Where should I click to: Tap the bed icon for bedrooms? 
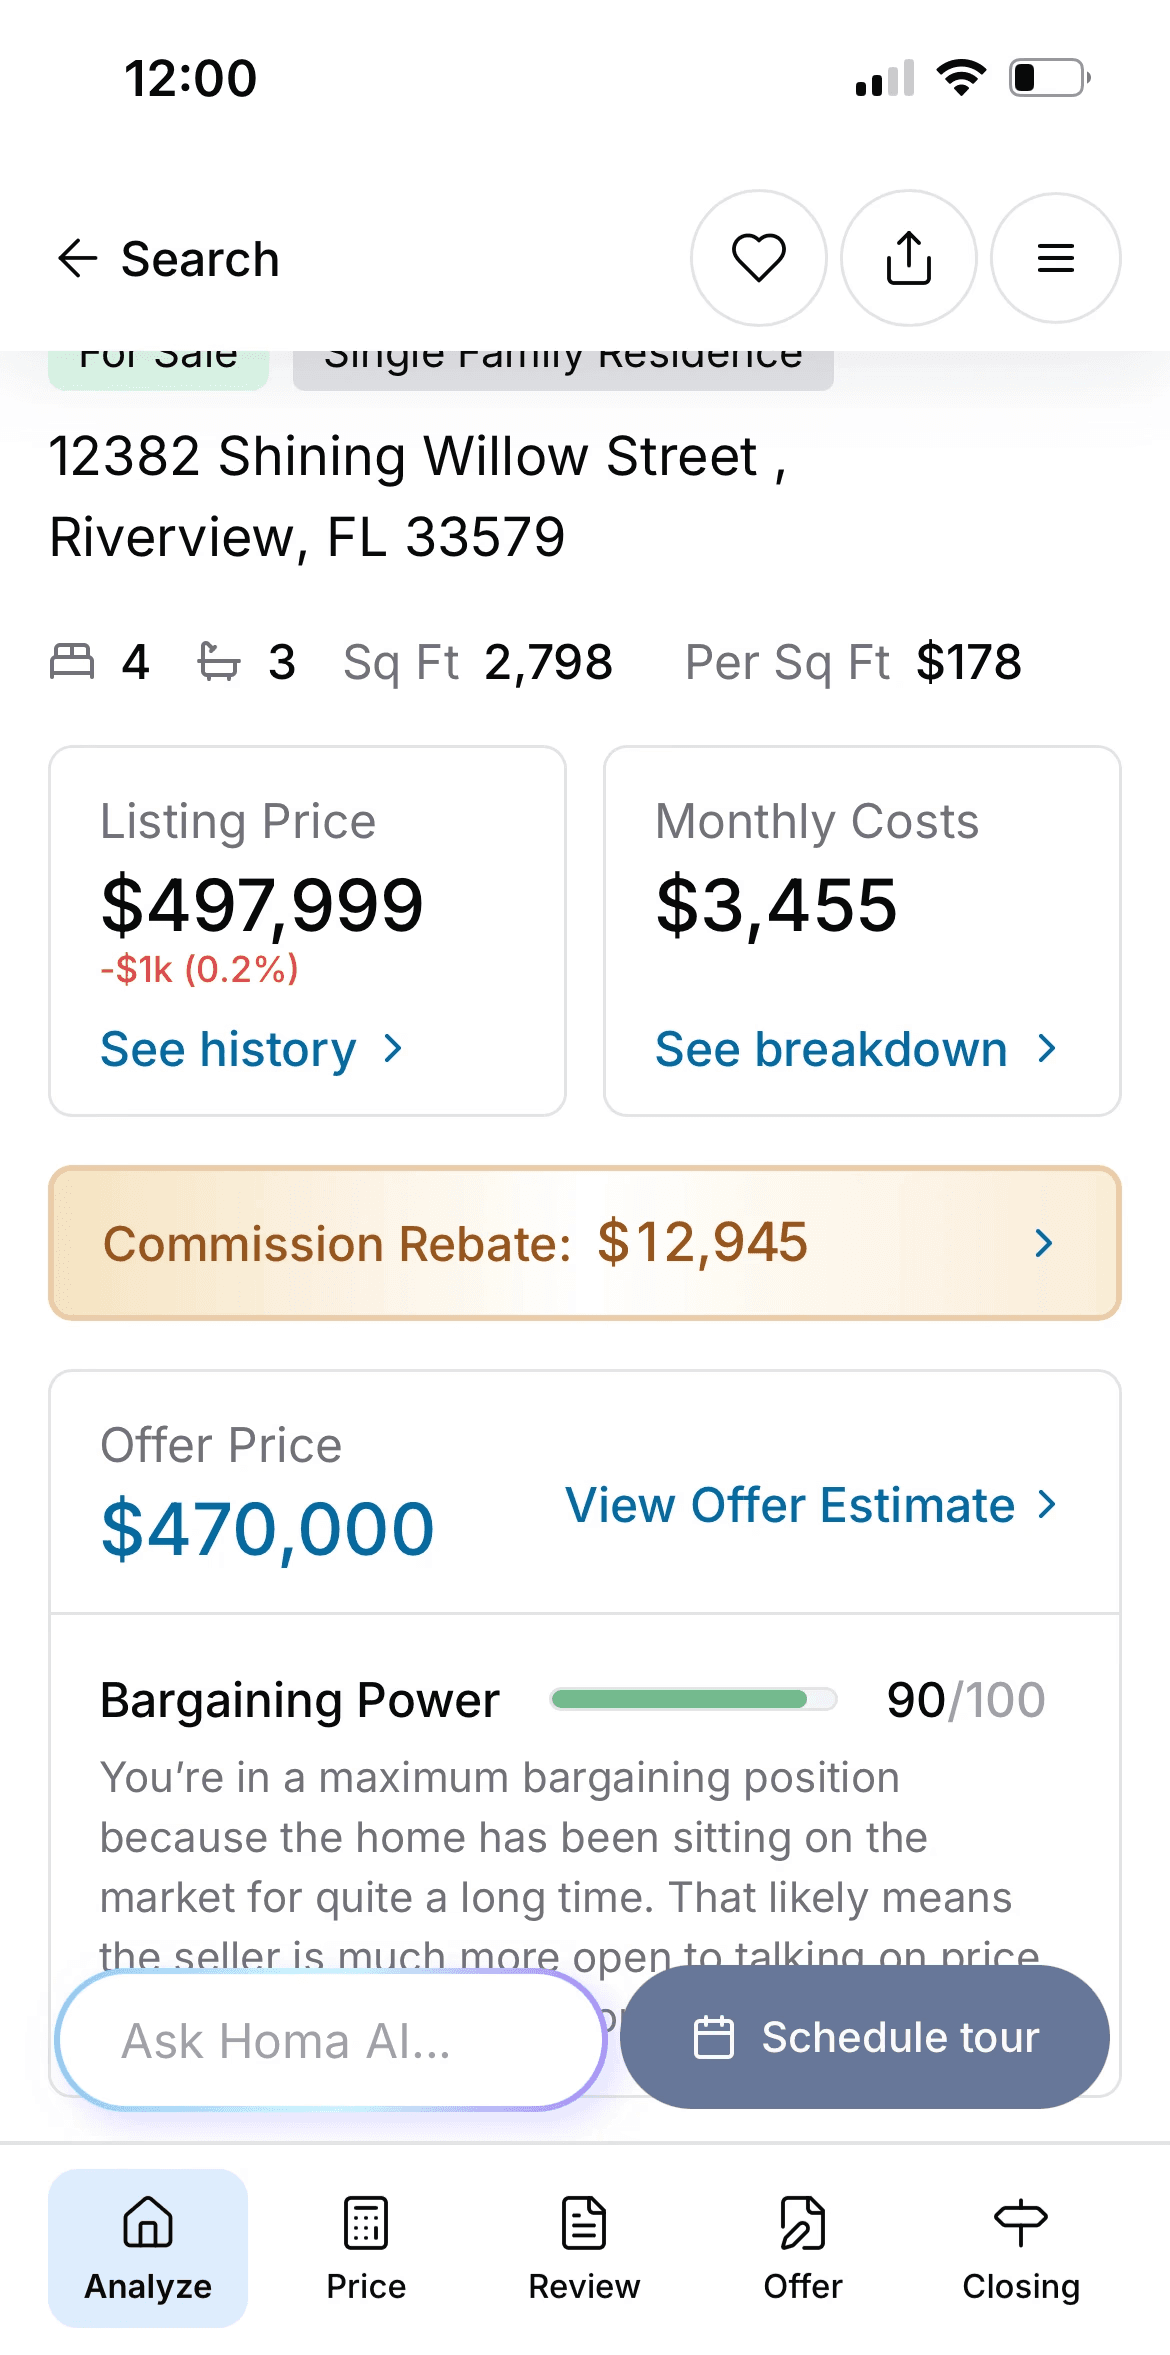[72, 661]
